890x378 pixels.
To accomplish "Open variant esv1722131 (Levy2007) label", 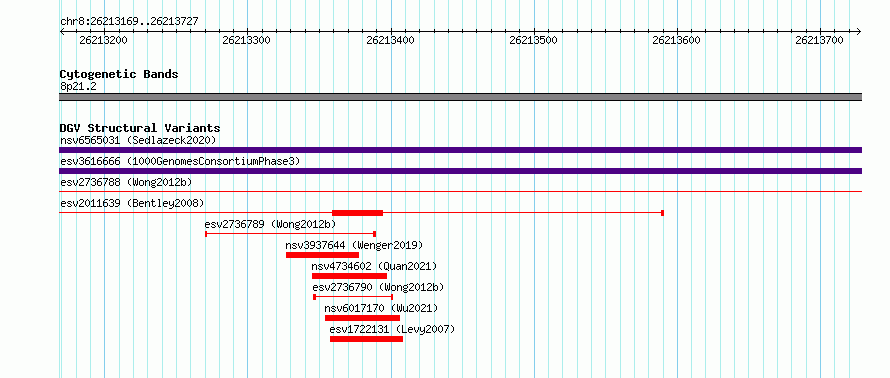I will [392, 329].
